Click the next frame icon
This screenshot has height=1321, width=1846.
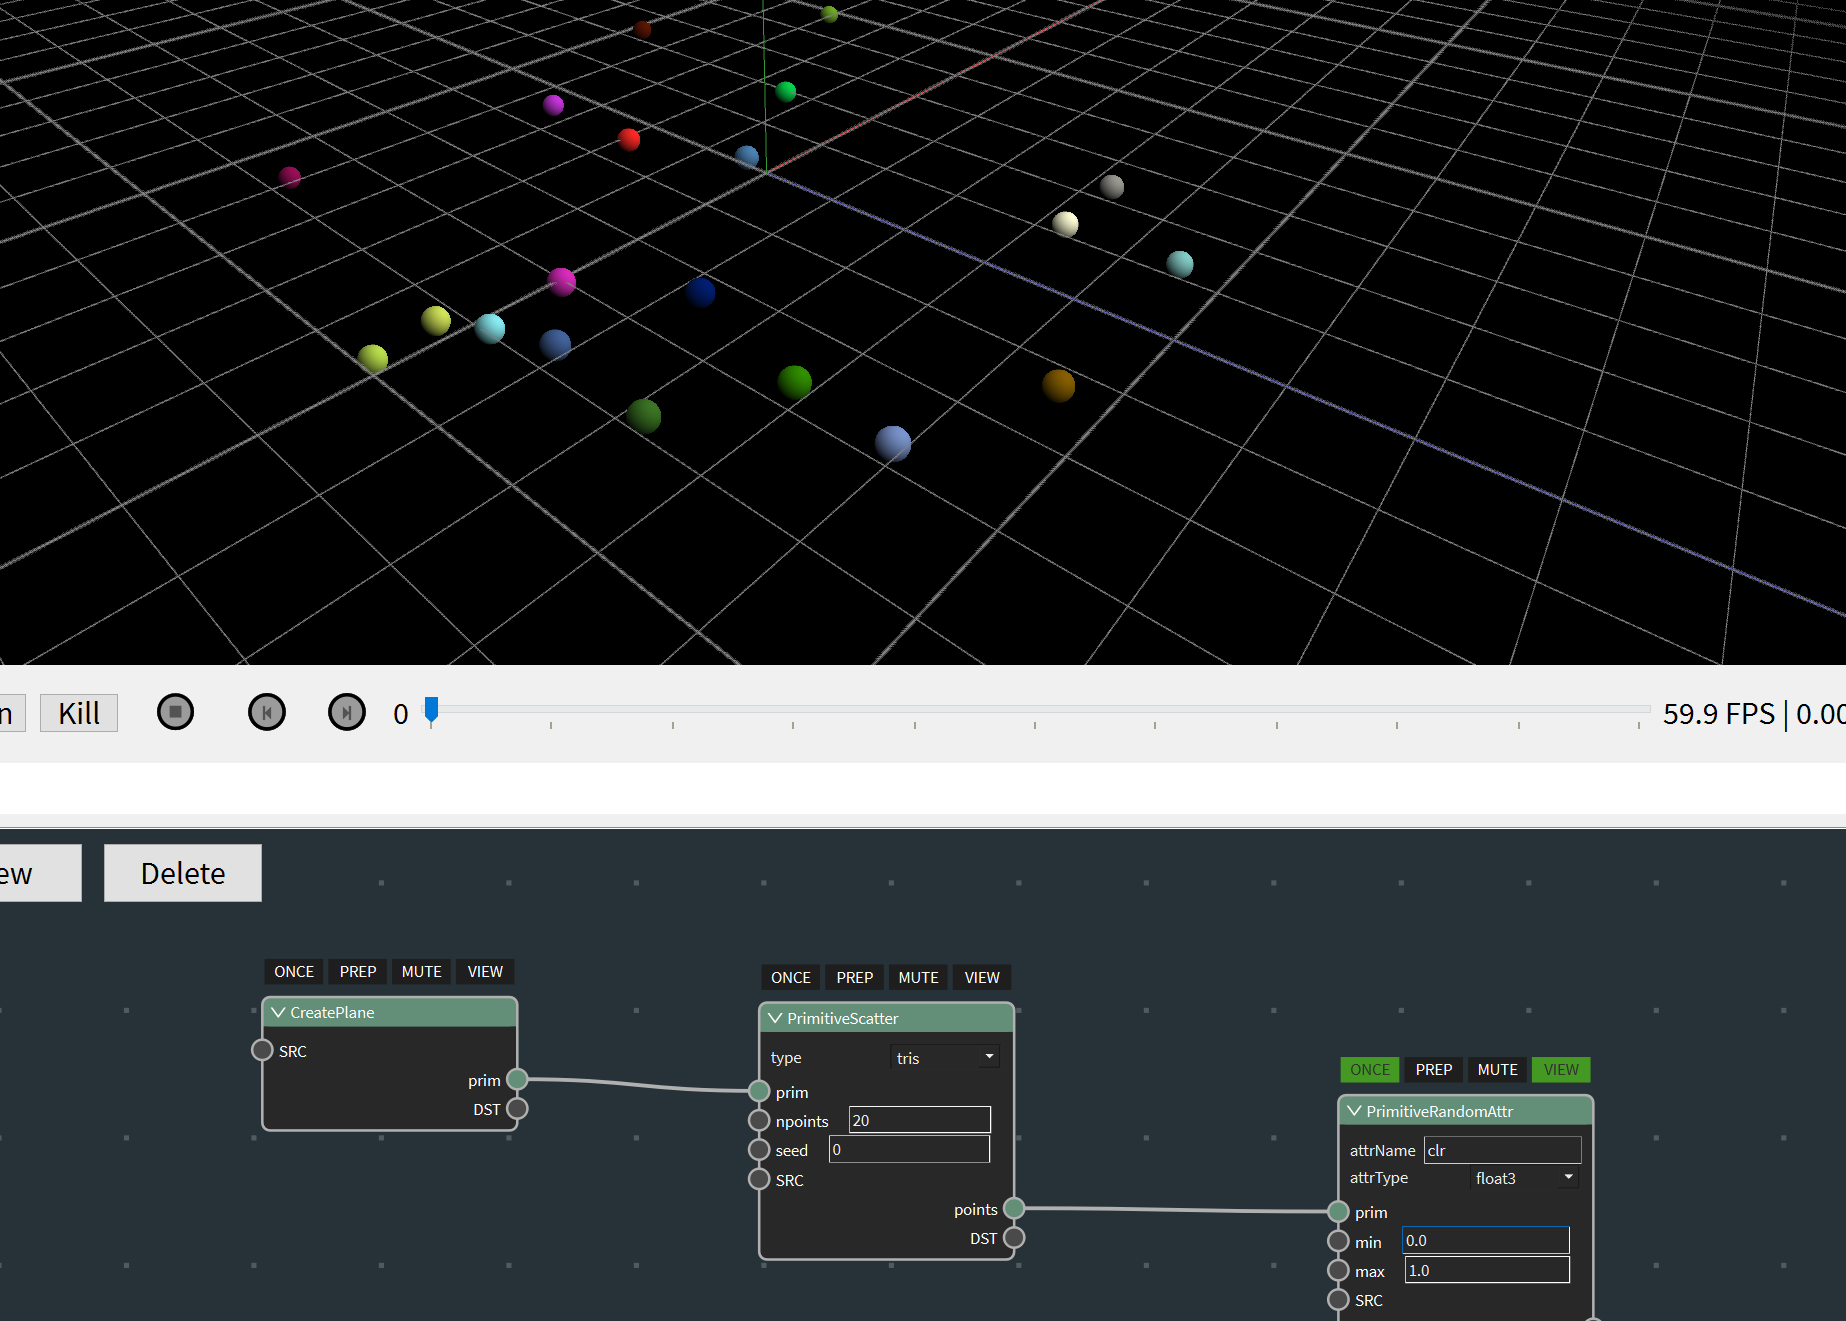(x=347, y=712)
